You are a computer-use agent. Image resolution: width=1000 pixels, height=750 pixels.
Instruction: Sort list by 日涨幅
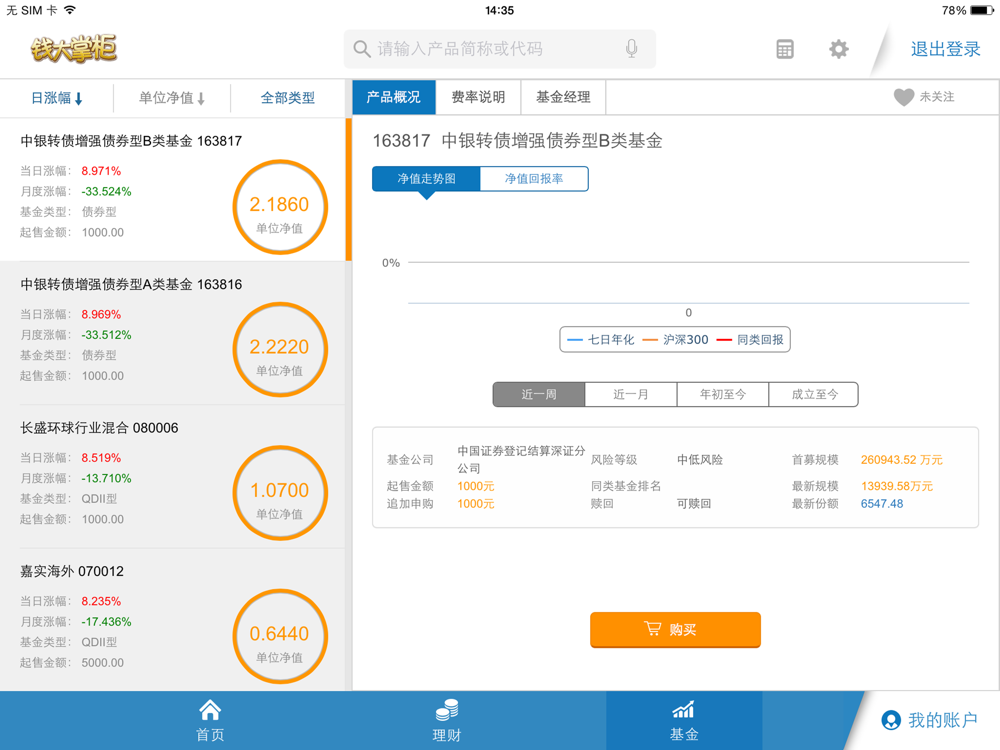tap(57, 98)
